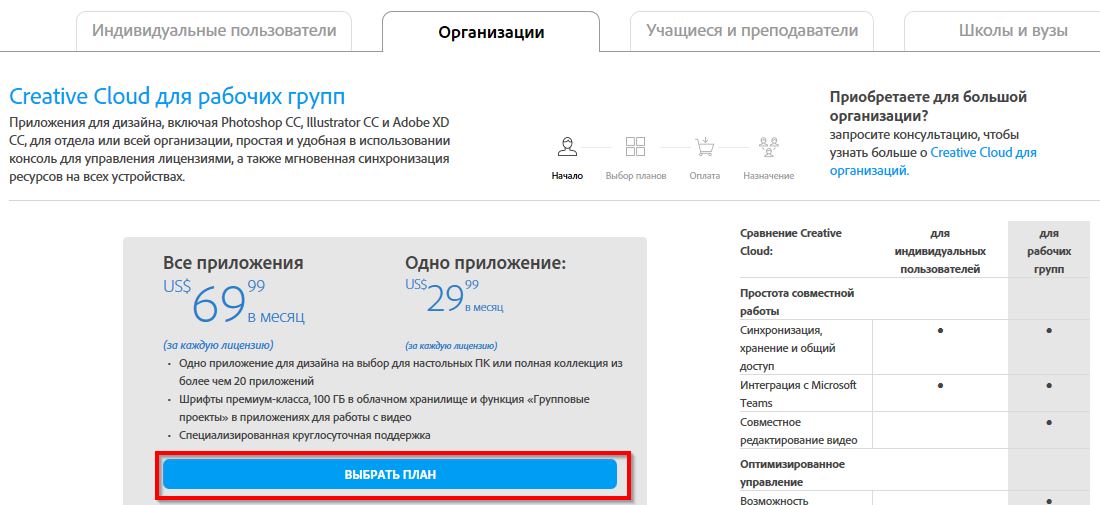Click the group icon for Назначение step
Viewport: 1100px width, 505px height.
coord(768,147)
